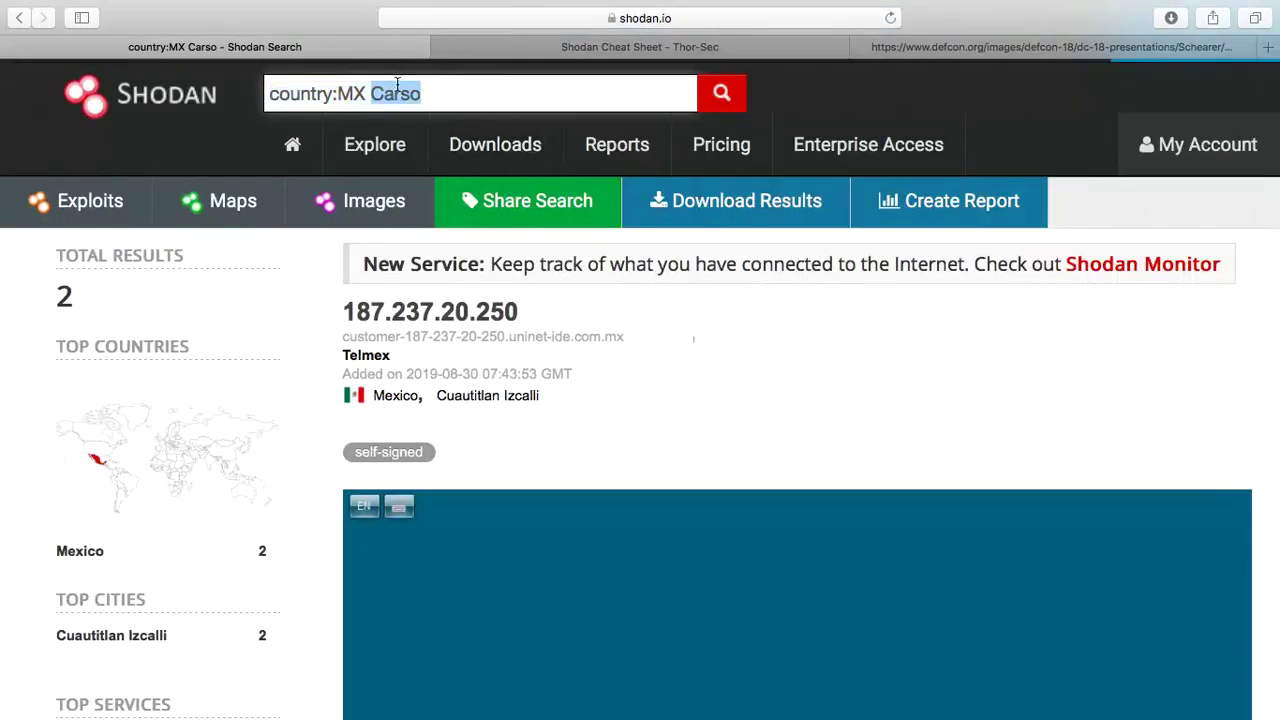
Task: Switch to defcon.org presentations tab
Action: (x=1052, y=47)
